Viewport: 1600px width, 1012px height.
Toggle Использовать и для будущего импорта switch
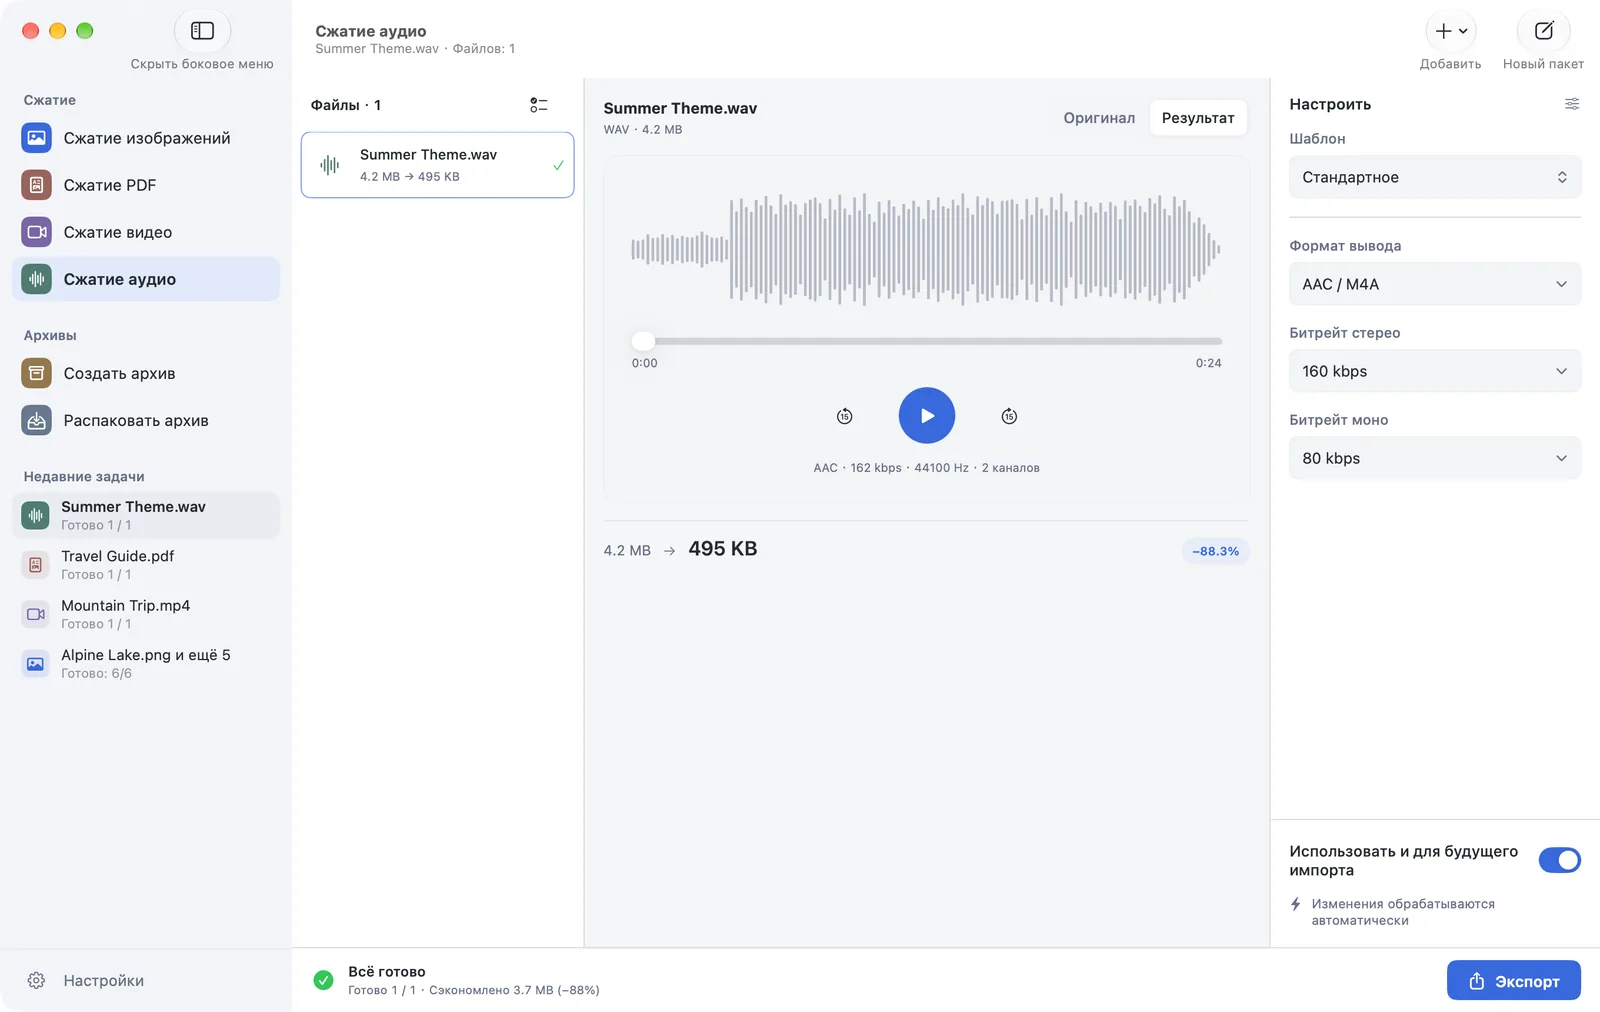[x=1559, y=860]
